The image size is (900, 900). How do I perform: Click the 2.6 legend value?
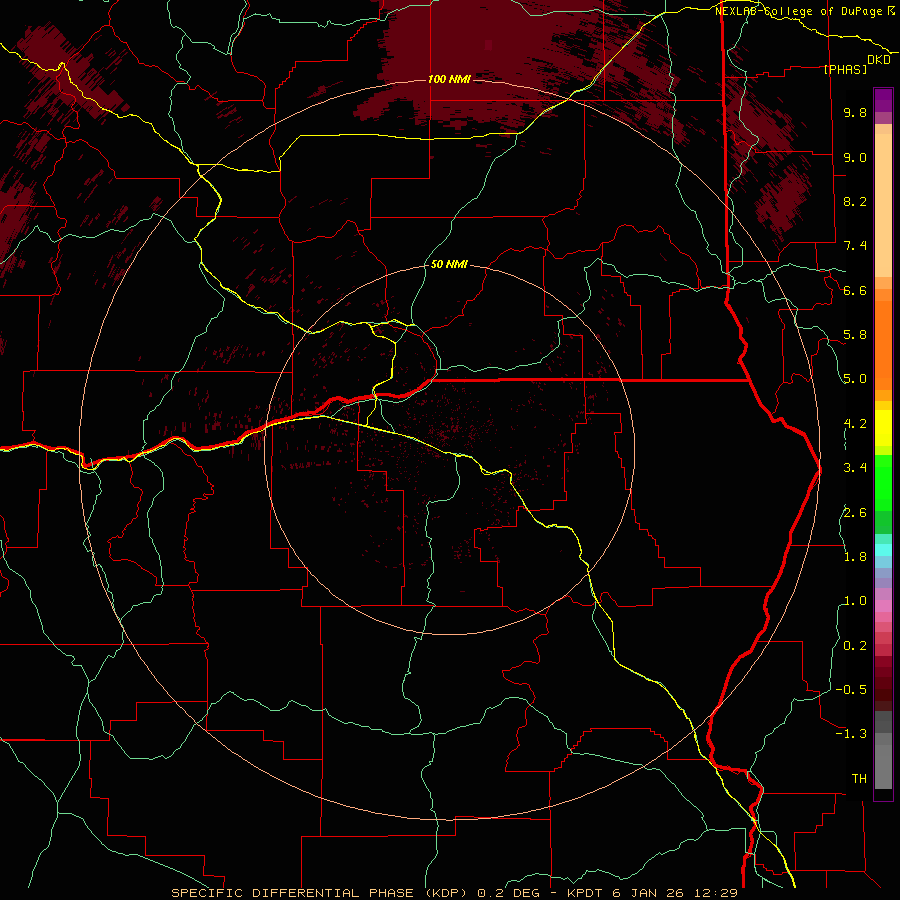pyautogui.click(x=855, y=513)
